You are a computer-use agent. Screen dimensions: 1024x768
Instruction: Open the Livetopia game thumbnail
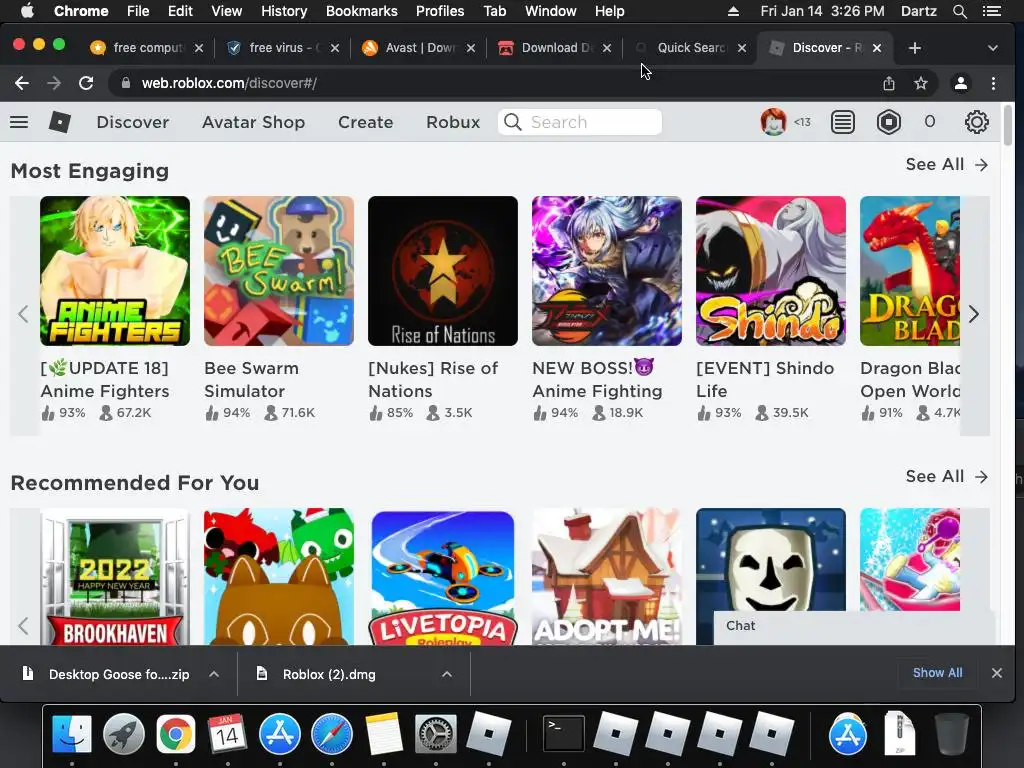tap(443, 577)
